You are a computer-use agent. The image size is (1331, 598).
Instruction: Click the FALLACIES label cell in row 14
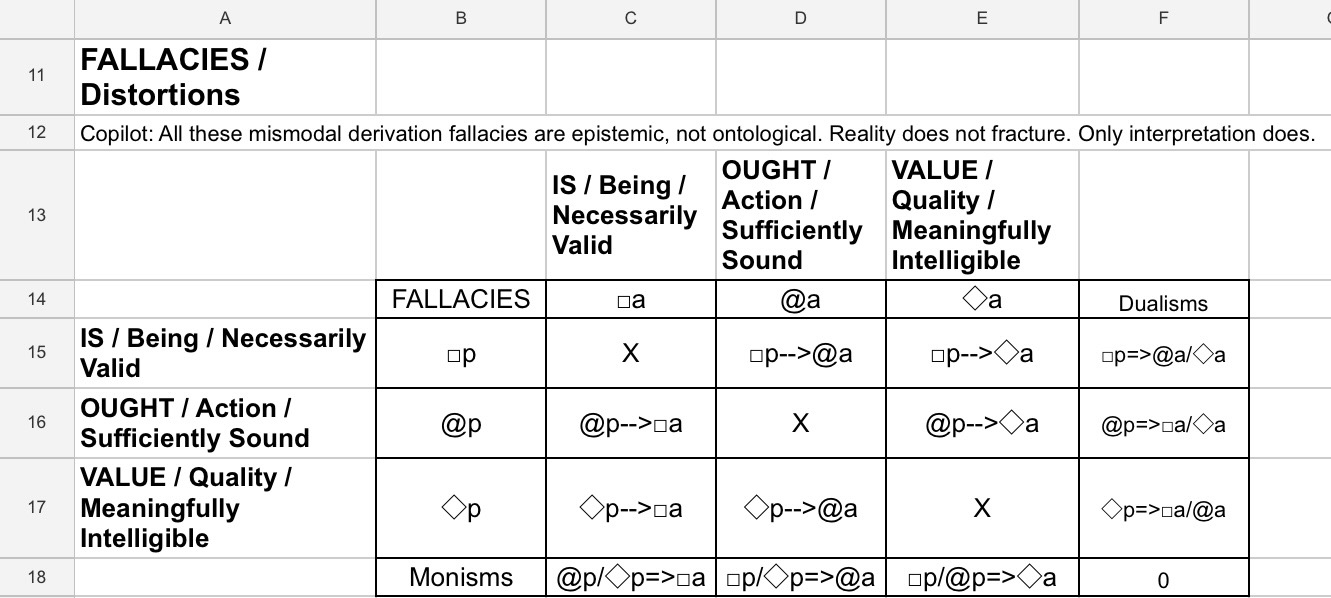pyautogui.click(x=461, y=299)
